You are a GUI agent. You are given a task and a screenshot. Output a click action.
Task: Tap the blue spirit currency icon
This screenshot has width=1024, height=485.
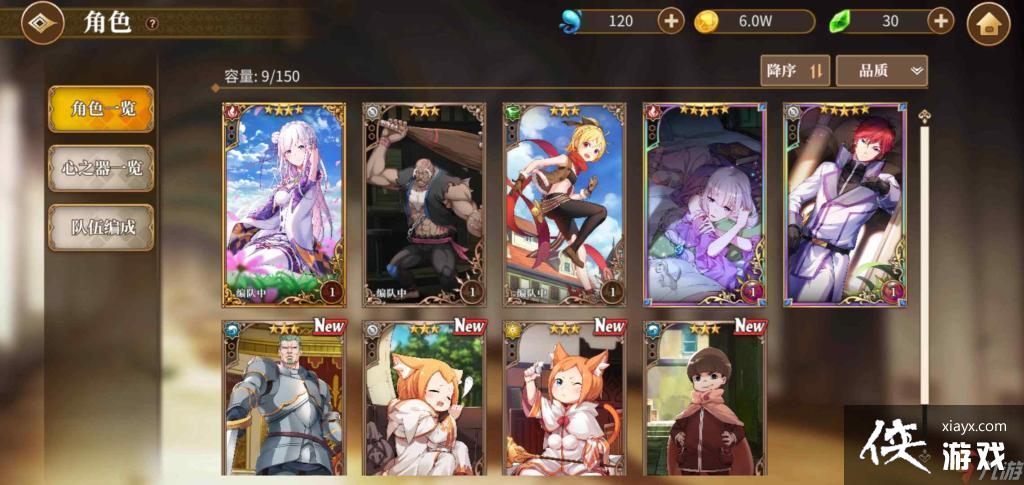point(570,22)
